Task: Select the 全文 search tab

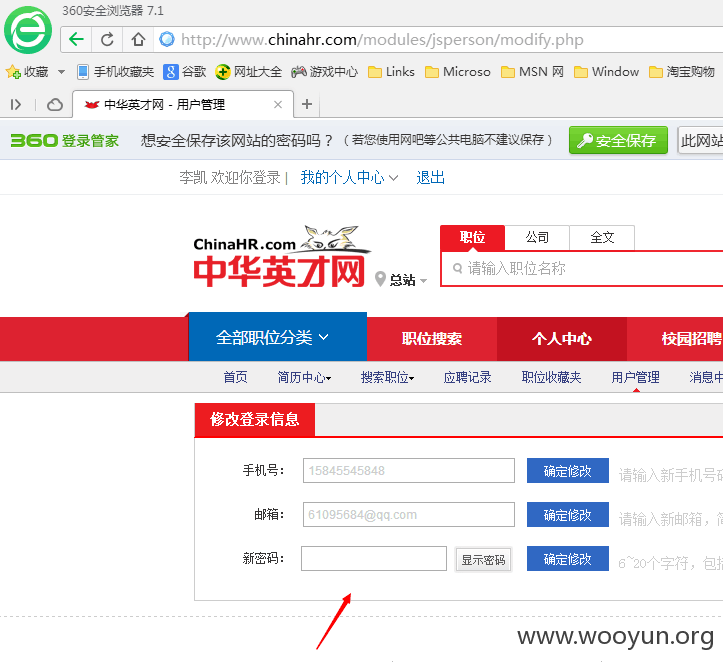Action: (602, 238)
